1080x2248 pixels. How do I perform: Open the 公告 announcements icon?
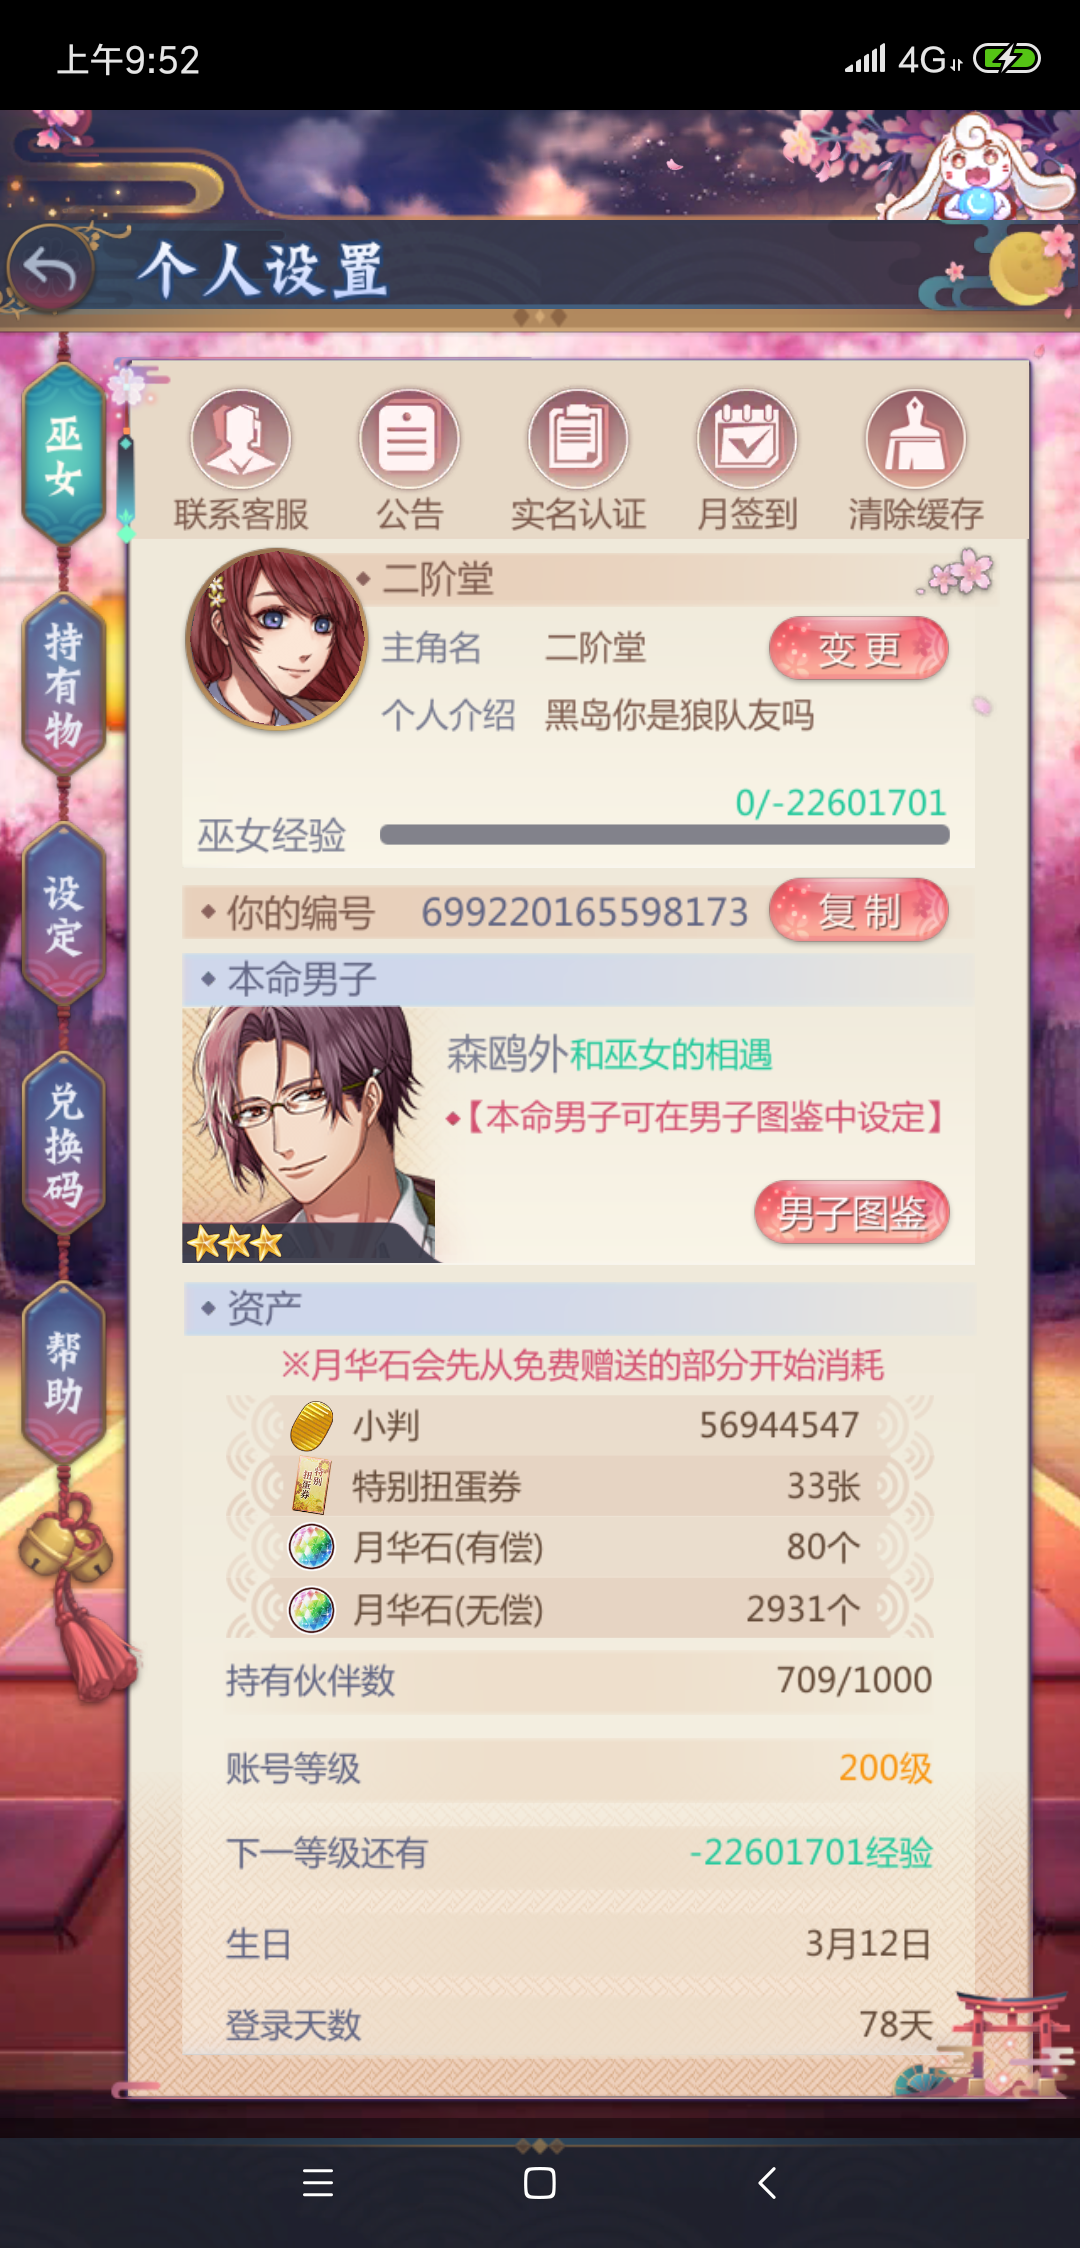[x=409, y=439]
